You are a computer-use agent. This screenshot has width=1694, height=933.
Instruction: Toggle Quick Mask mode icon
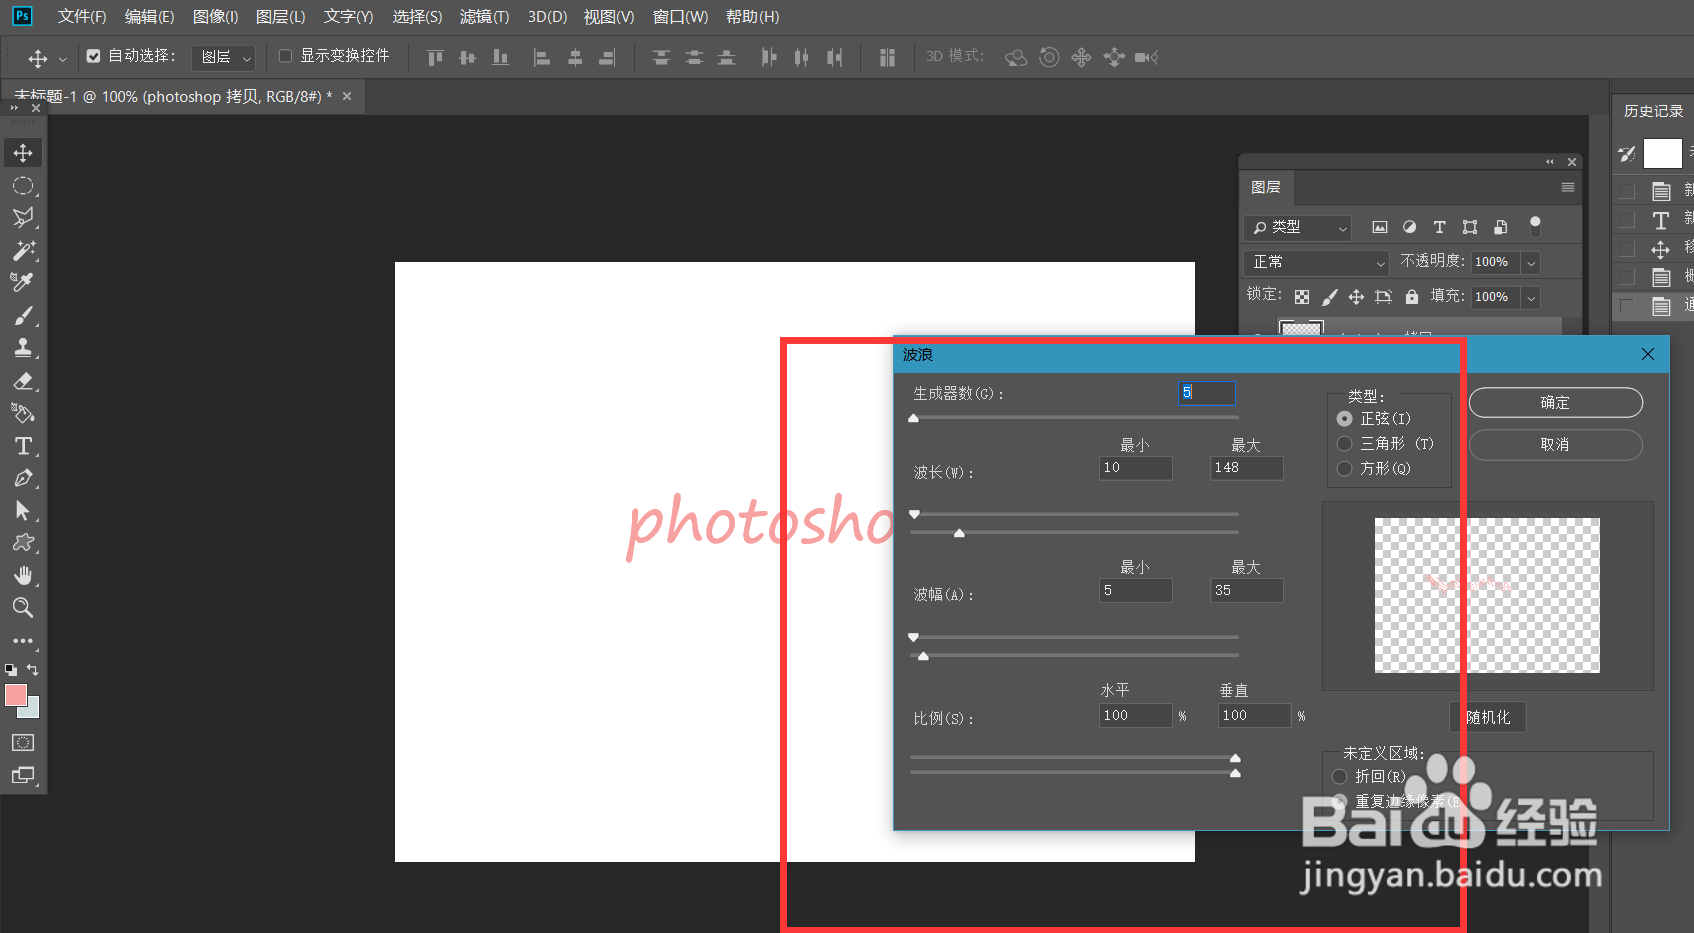tap(23, 743)
